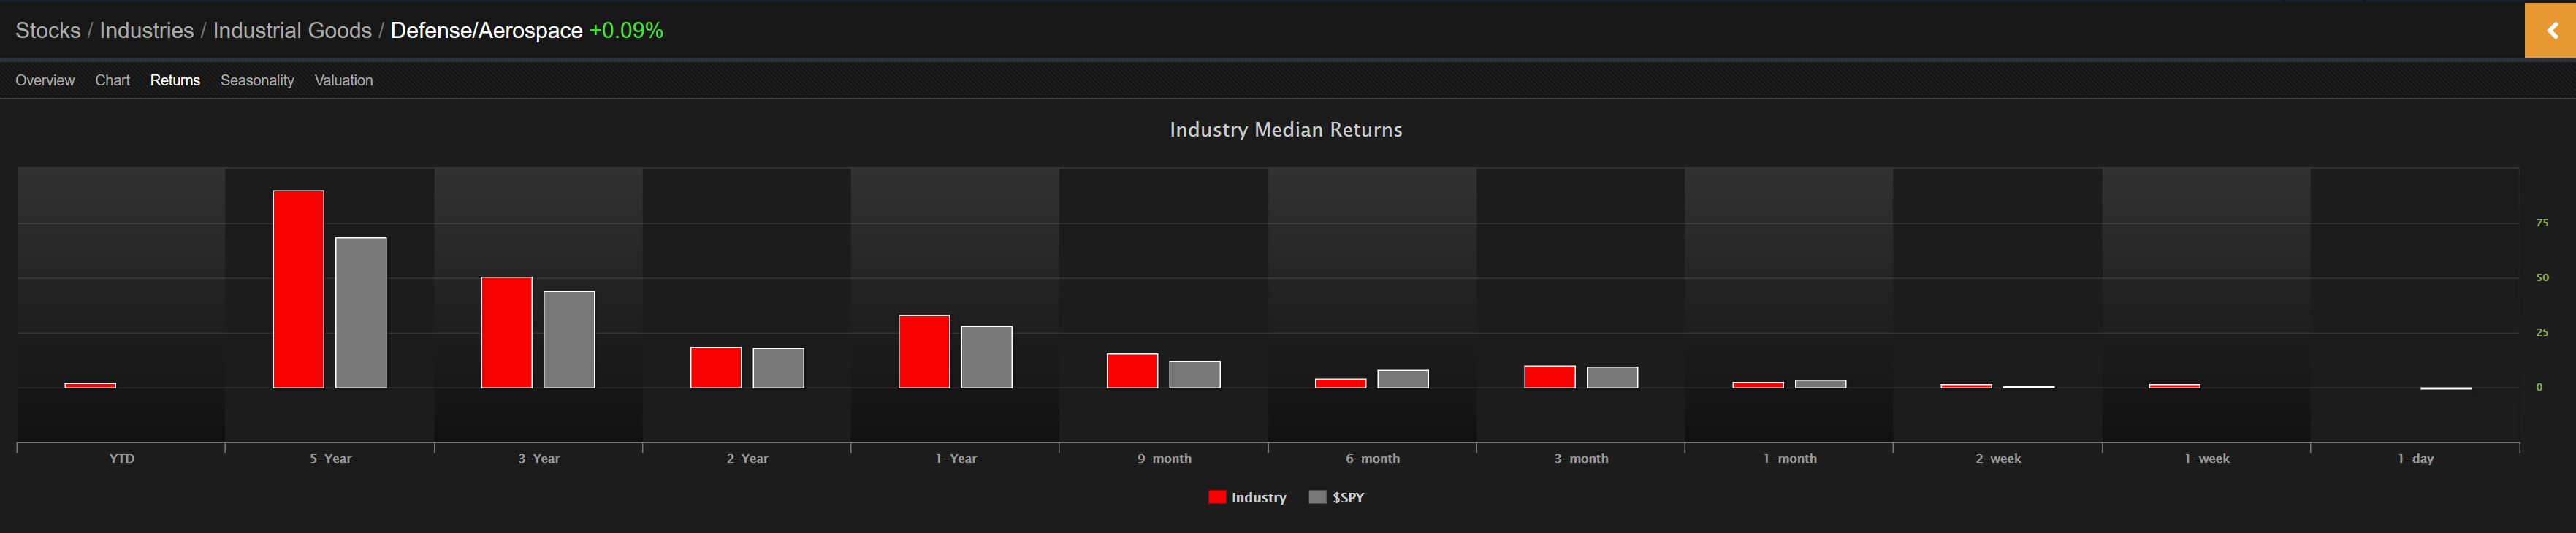
Task: Go to the Valuation tab
Action: pos(344,80)
